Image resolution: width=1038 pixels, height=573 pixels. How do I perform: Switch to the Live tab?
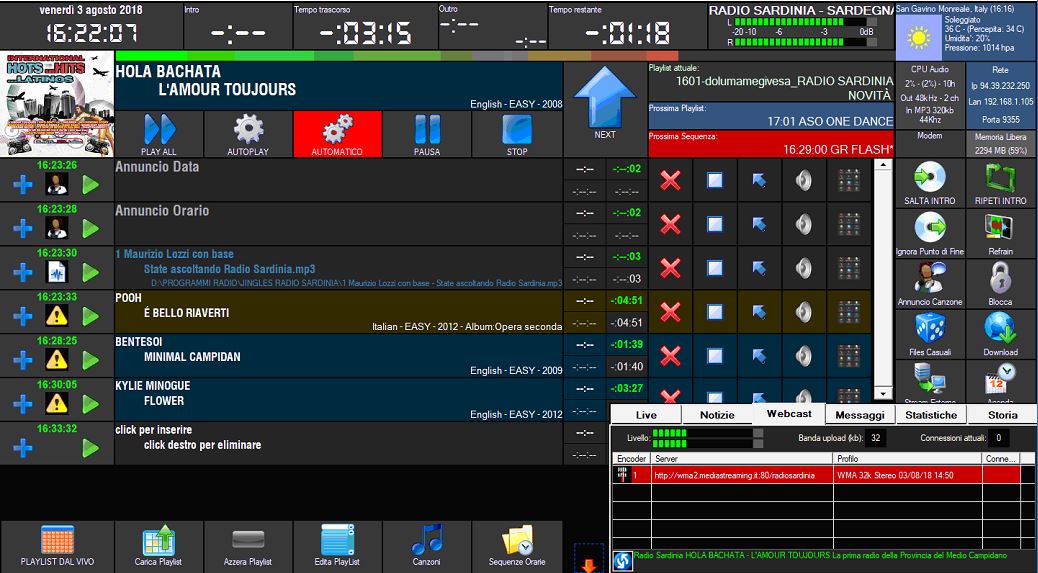(646, 415)
